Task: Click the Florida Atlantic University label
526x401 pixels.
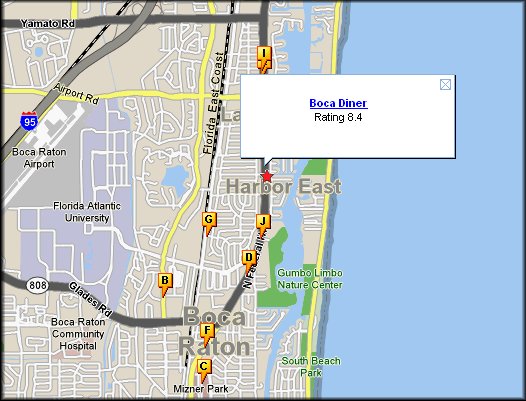Action: click(87, 212)
